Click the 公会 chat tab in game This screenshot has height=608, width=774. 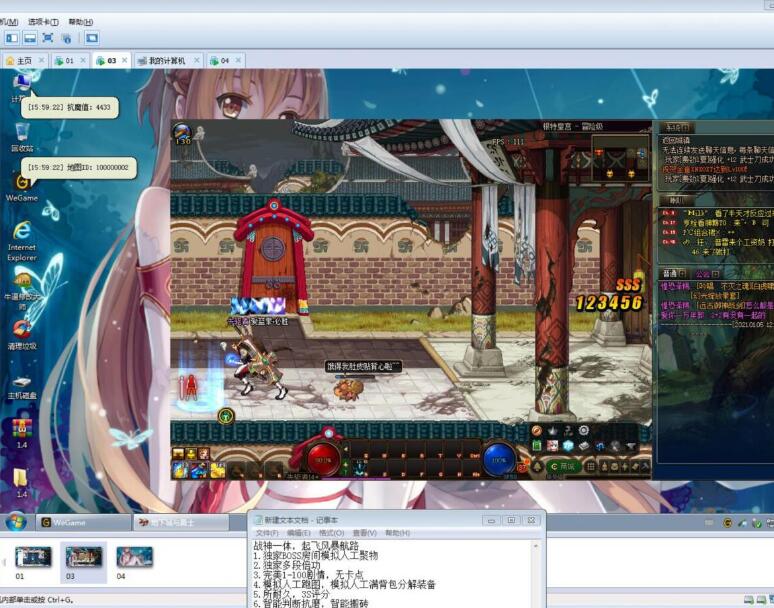click(707, 273)
